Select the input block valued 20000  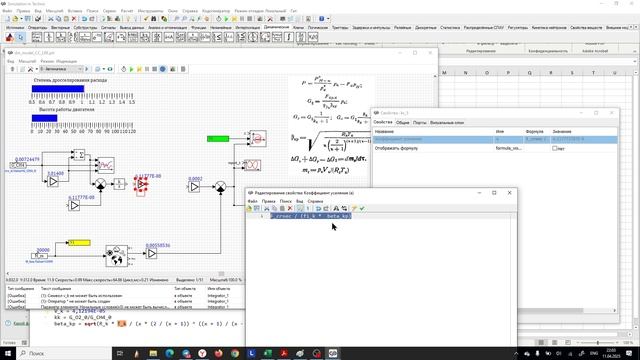40,256
